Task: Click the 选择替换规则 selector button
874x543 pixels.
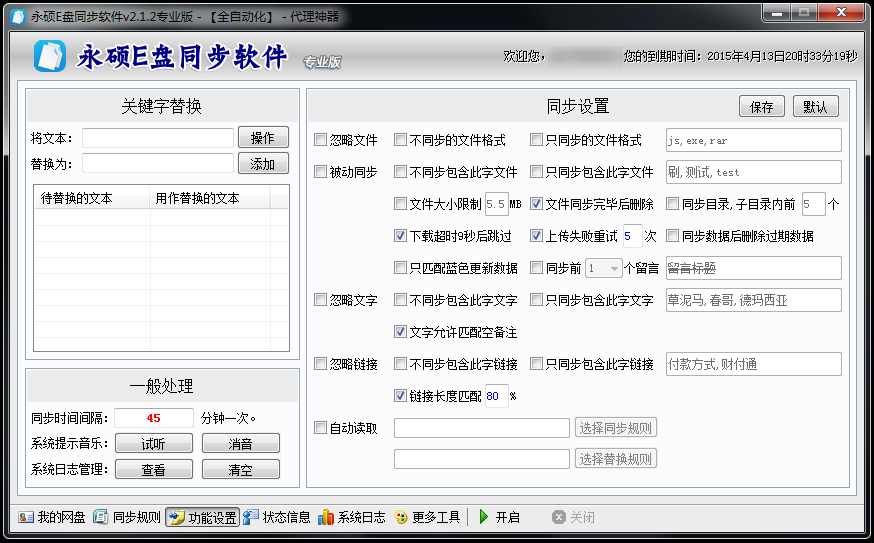Action: pyautogui.click(x=616, y=459)
